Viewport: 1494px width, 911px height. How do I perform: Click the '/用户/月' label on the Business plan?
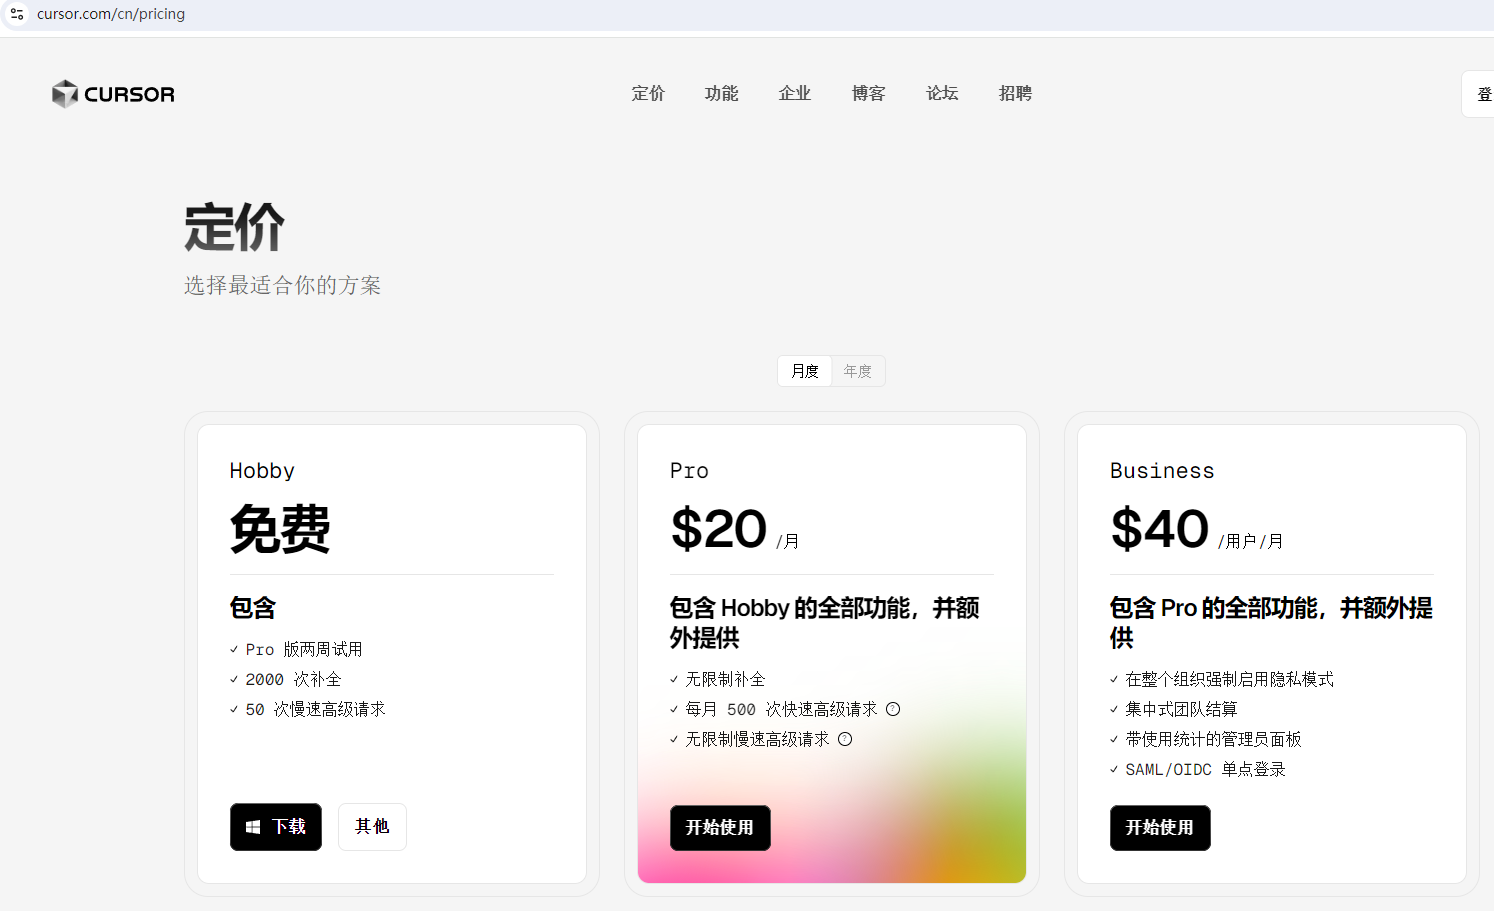pos(1250,541)
